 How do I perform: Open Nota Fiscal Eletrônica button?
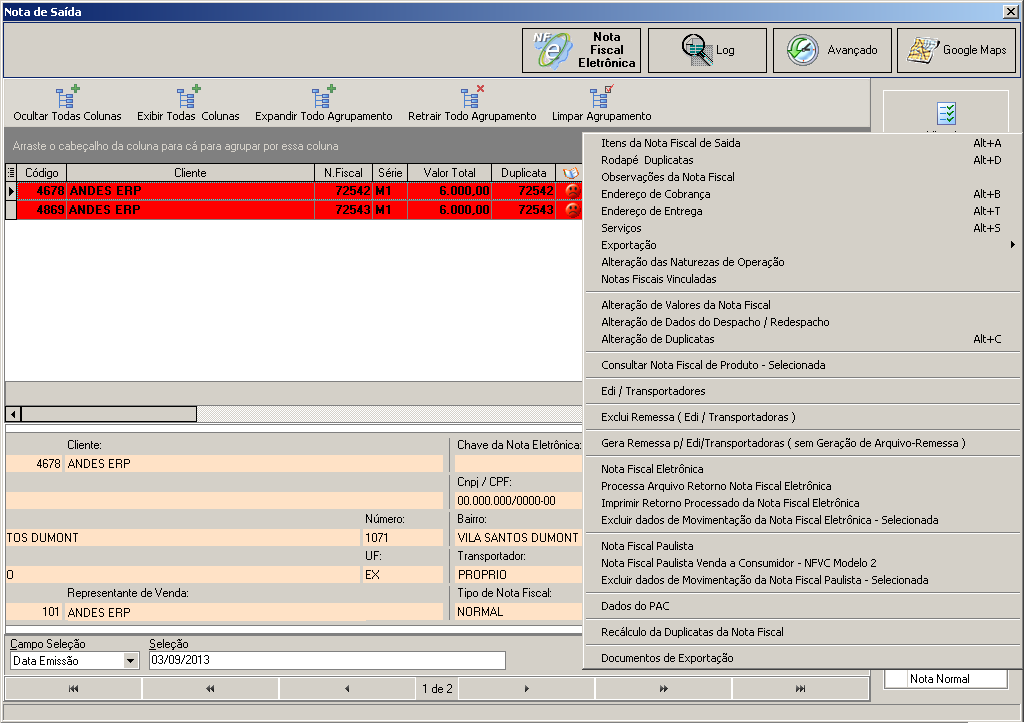click(581, 50)
